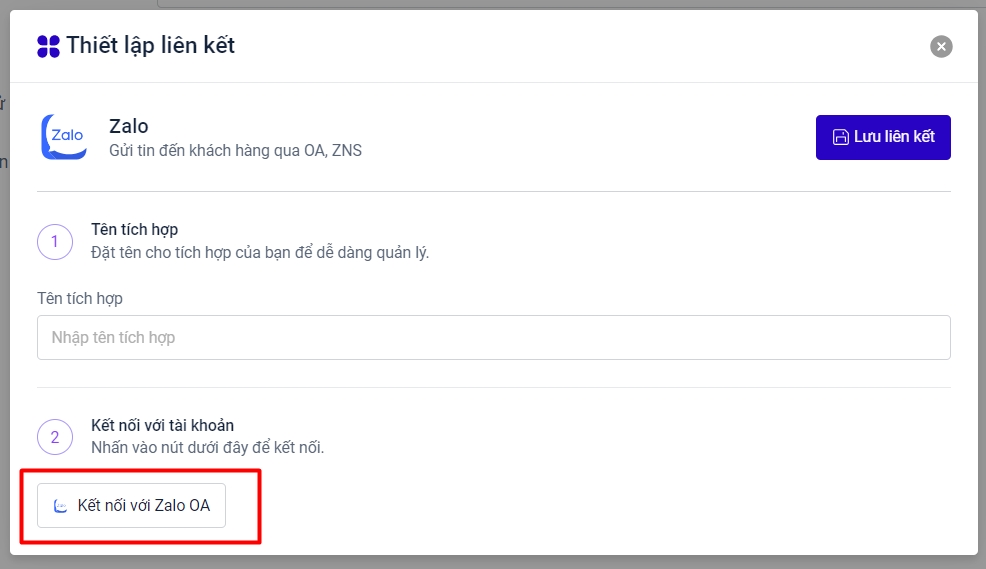Click the Zalo heading name

click(x=128, y=126)
